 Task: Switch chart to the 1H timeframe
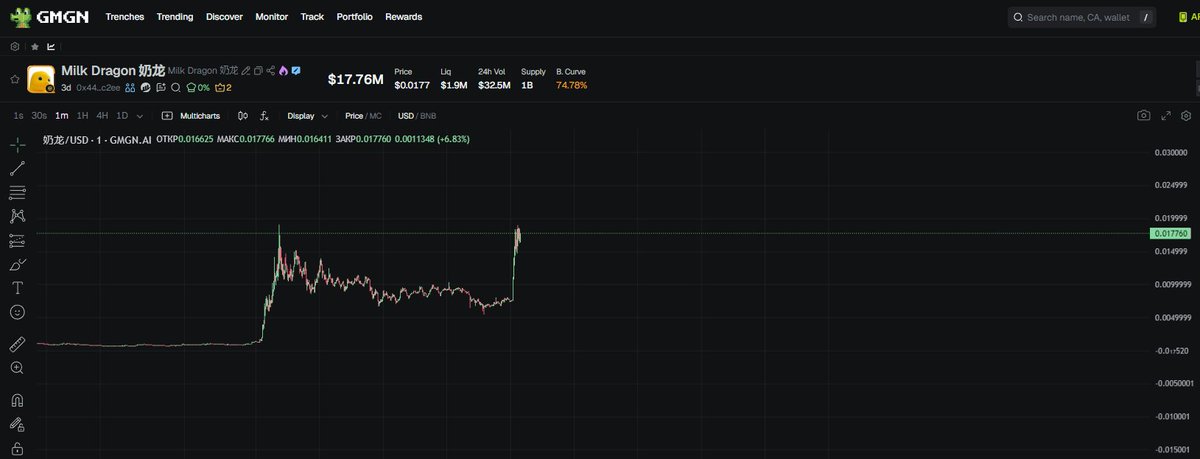(x=83, y=116)
